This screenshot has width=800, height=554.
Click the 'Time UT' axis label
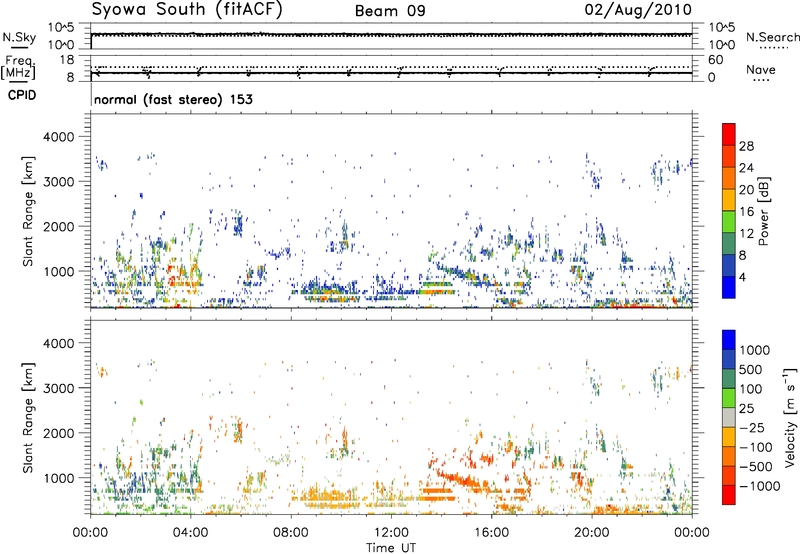391,548
